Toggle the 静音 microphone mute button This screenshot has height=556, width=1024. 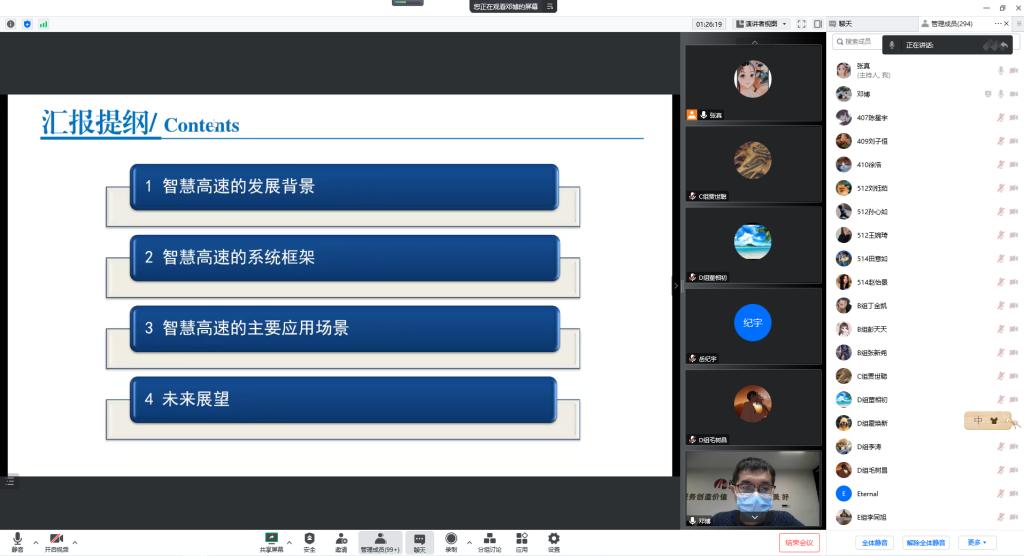(17, 541)
